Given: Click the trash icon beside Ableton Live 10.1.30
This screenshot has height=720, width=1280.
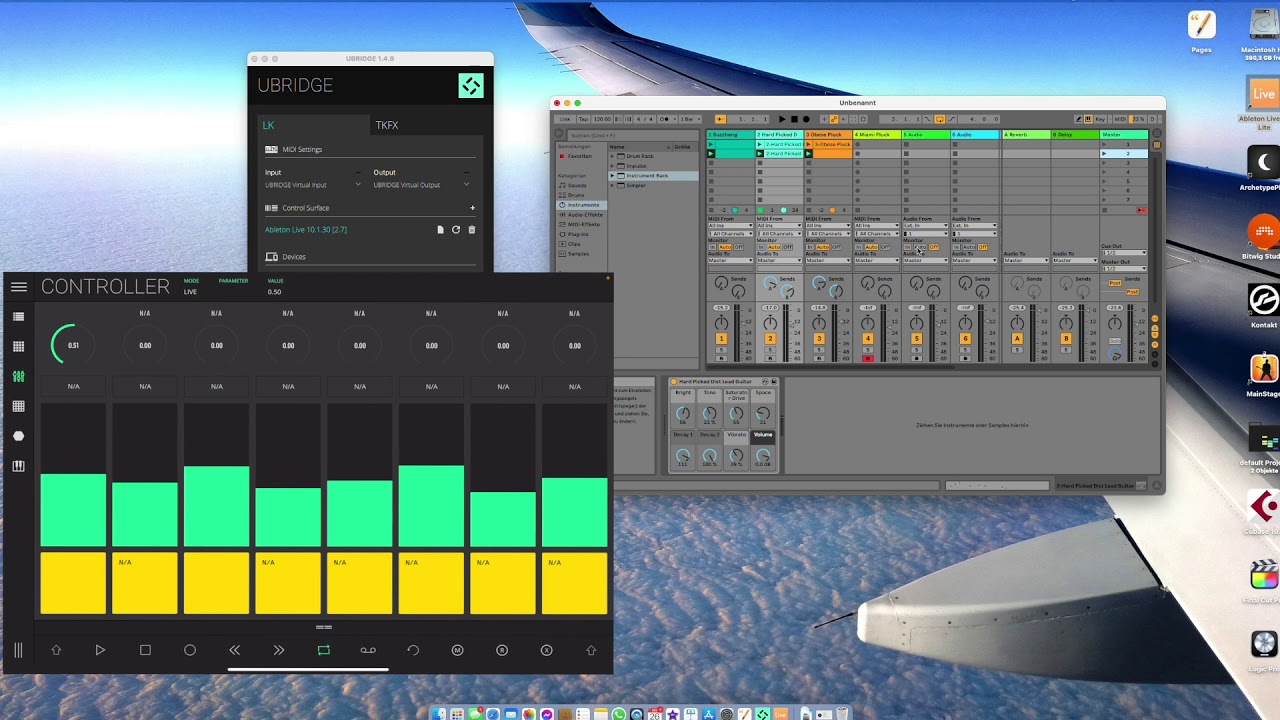Looking at the screenshot, I should (472, 230).
